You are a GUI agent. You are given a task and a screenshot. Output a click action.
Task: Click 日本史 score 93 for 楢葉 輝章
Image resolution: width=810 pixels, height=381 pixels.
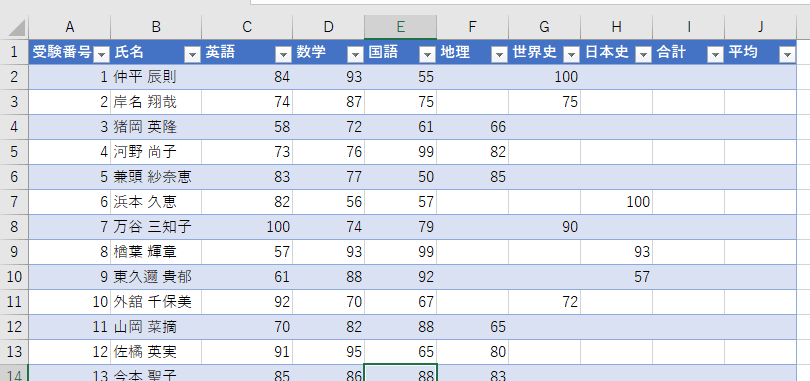point(616,252)
